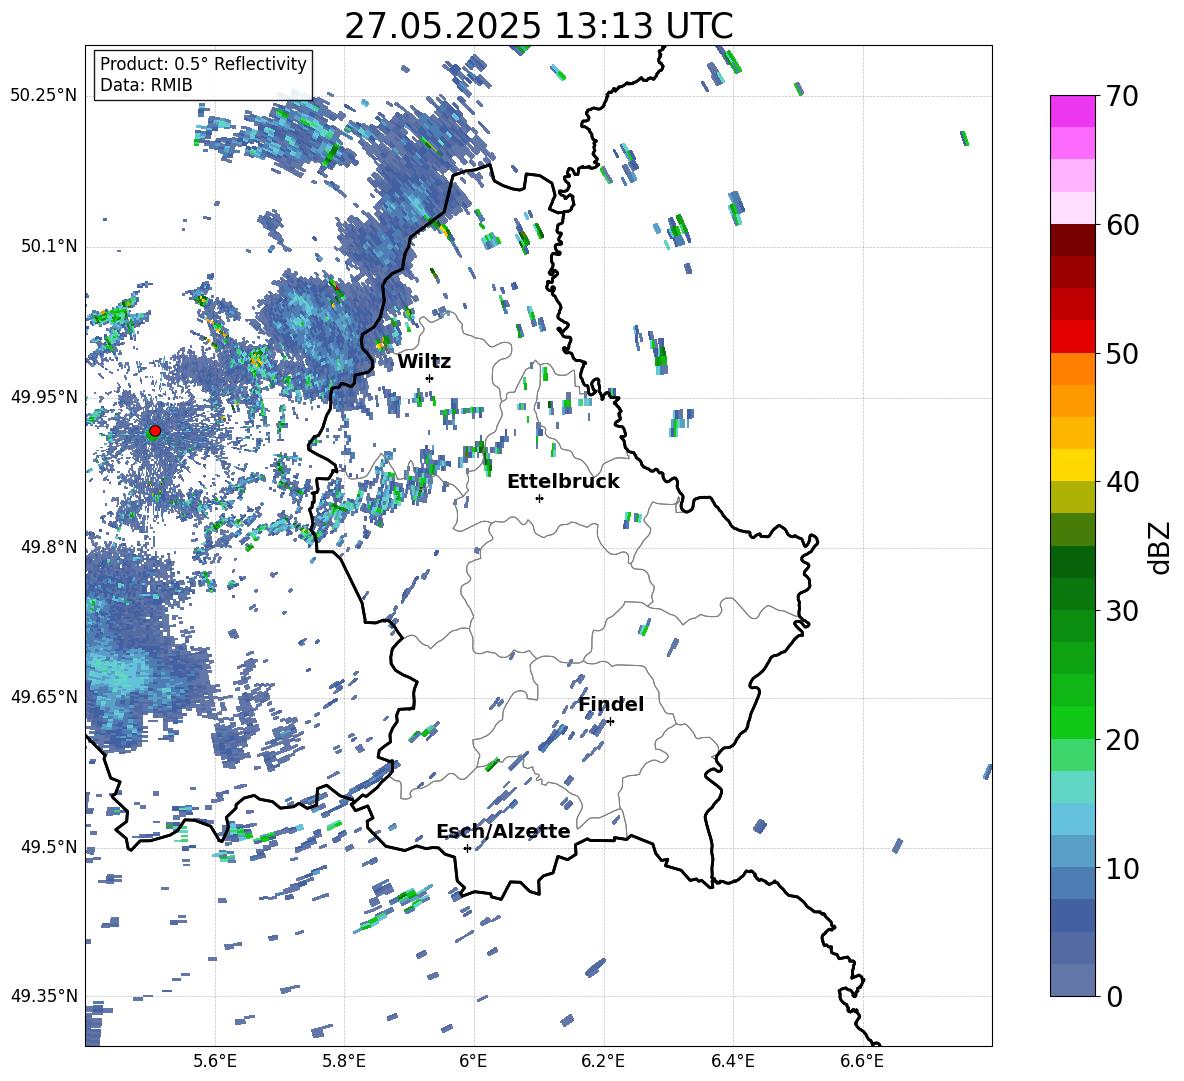Click the magenta top colorbar segment

pyautogui.click(x=1072, y=111)
